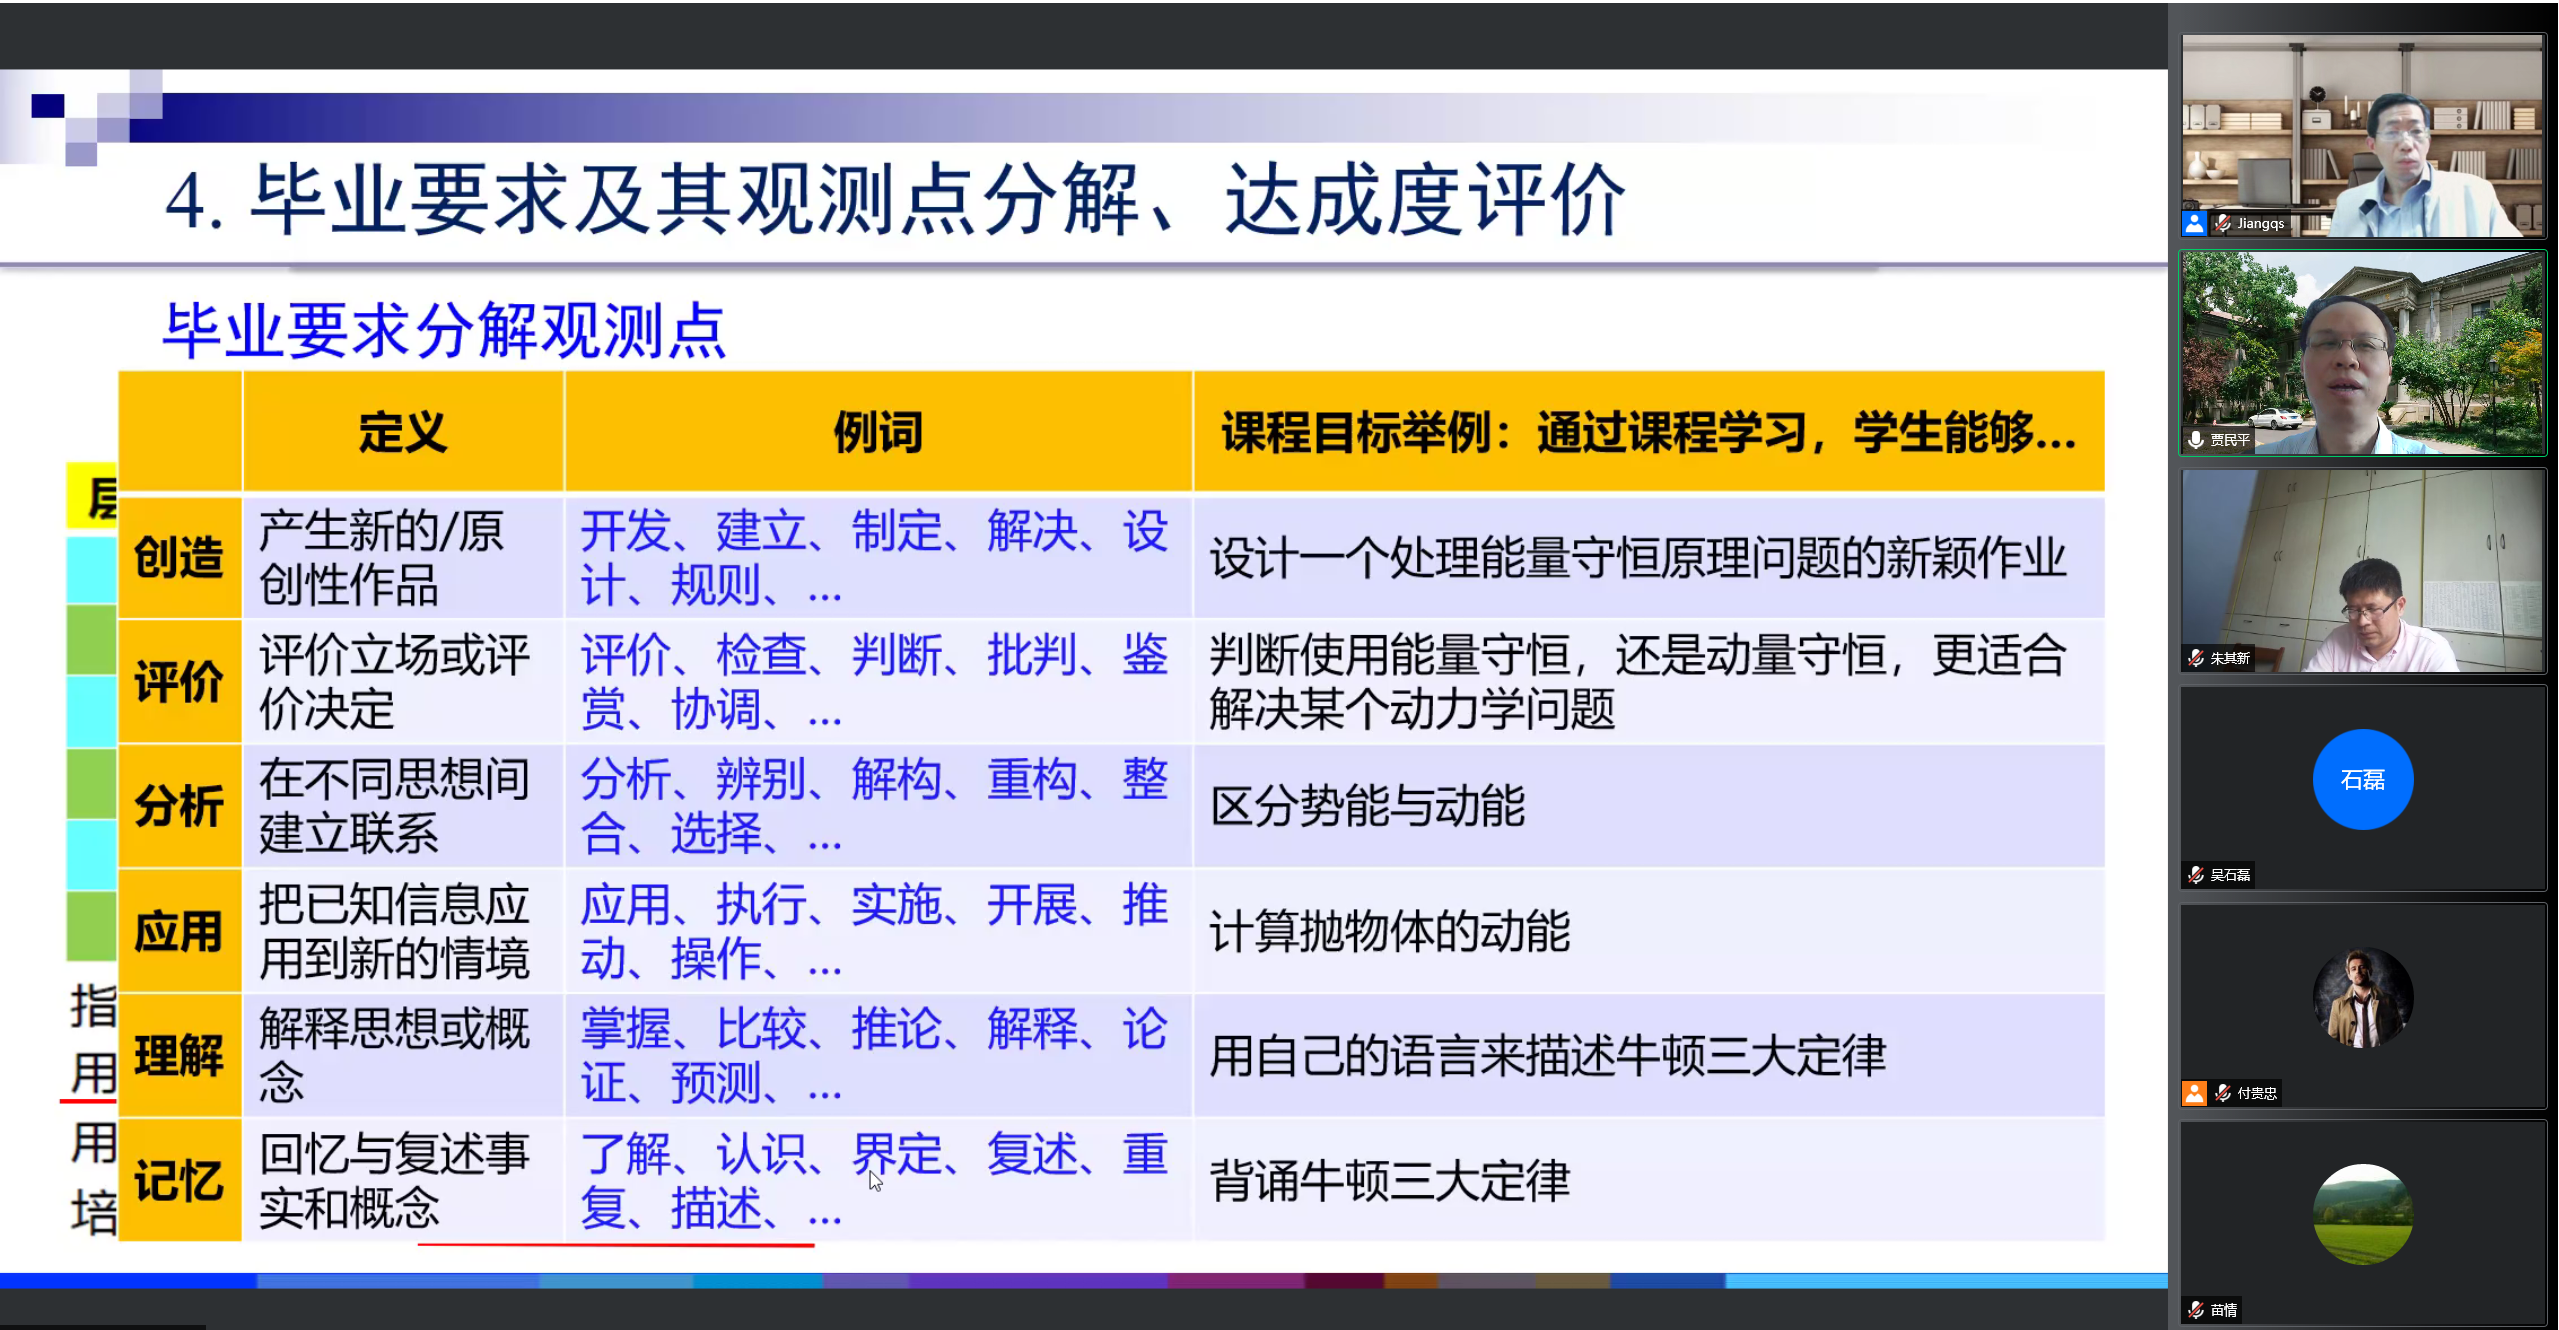Click 付贵忠's avatar photo
Screen dimensions: 2559x1330
point(2363,995)
